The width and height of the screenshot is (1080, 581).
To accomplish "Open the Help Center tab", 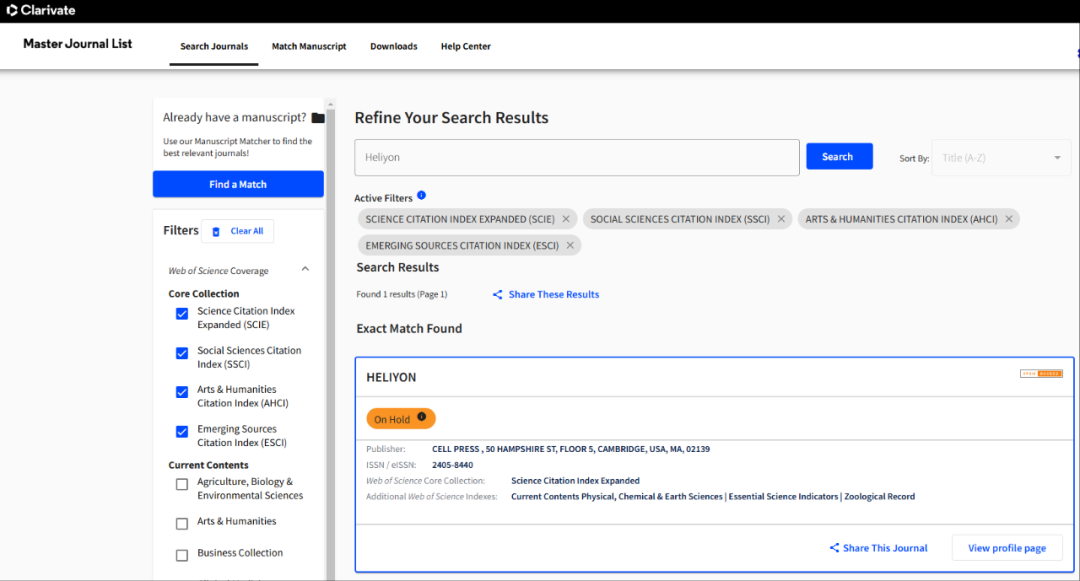I will point(466,46).
